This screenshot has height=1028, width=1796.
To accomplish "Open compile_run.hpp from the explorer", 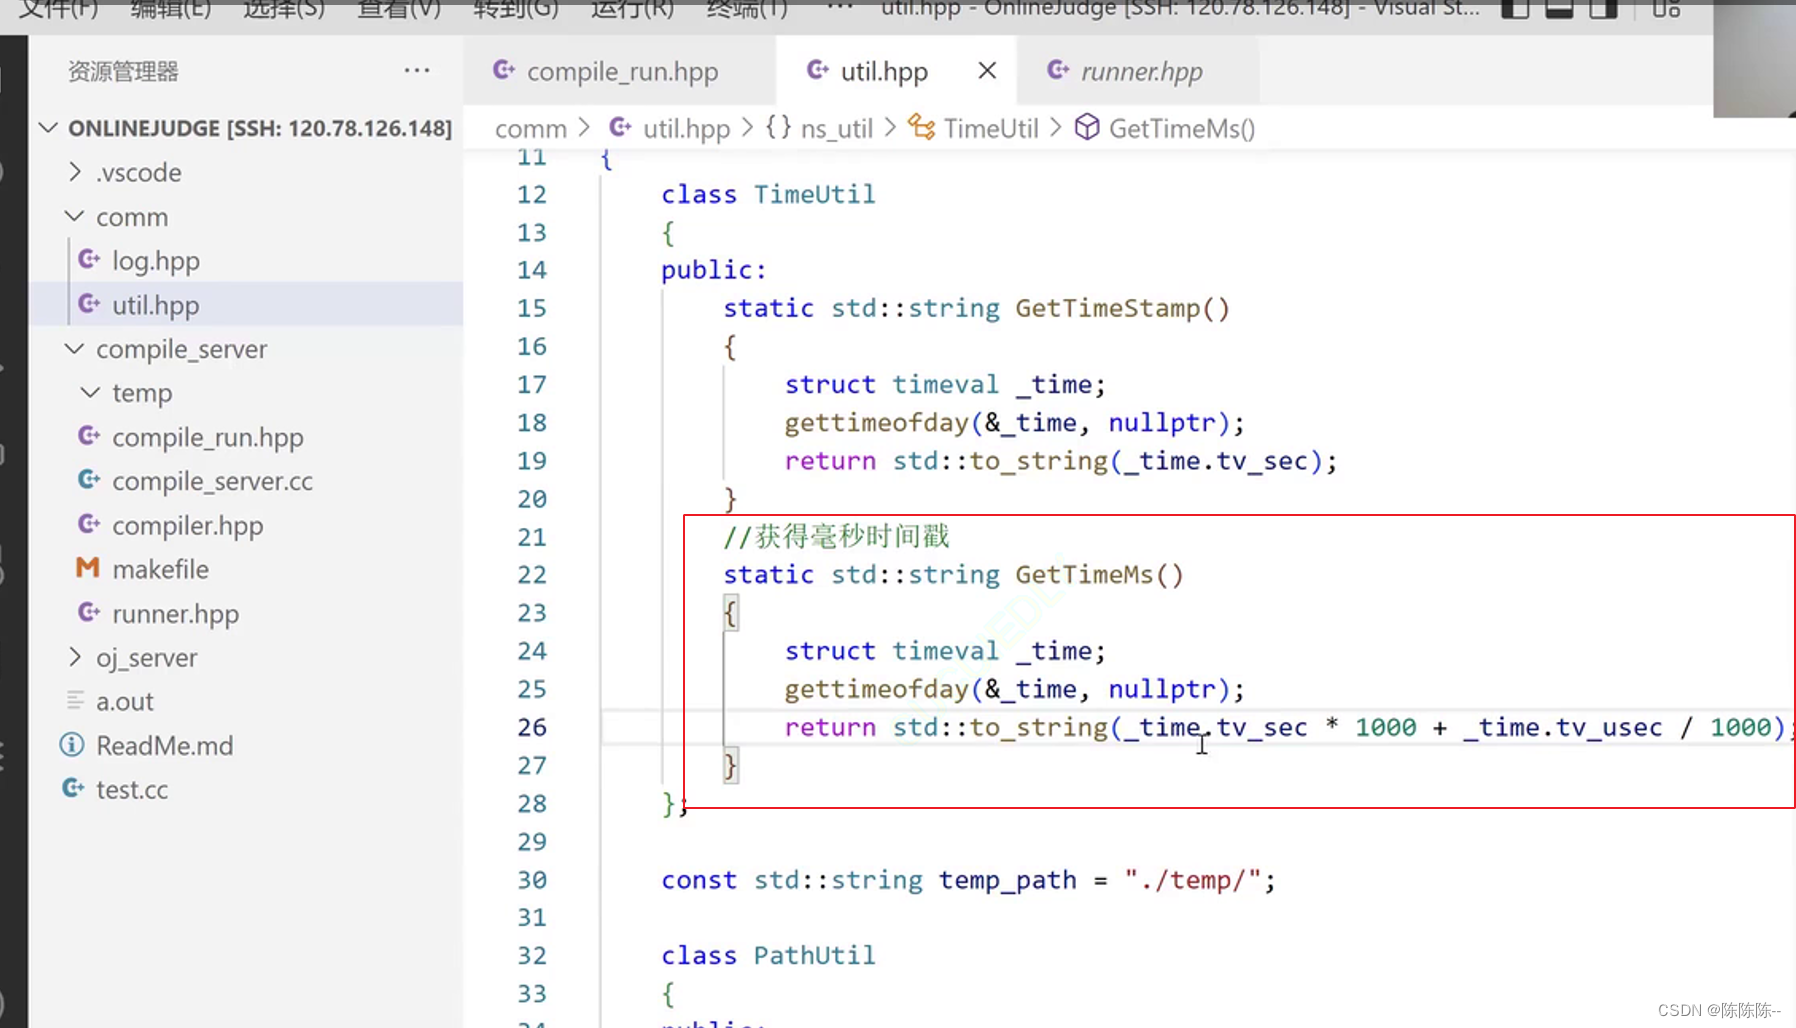I will pos(208,437).
